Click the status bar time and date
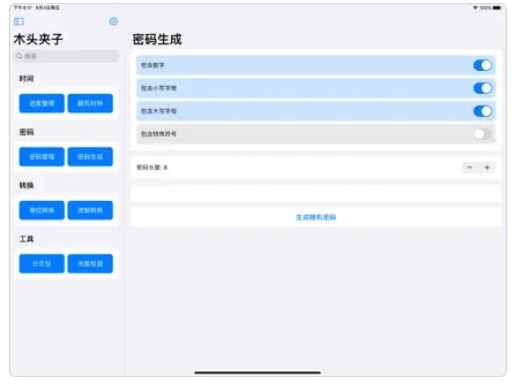Screen dimensions: 512x385 tap(37, 7)
